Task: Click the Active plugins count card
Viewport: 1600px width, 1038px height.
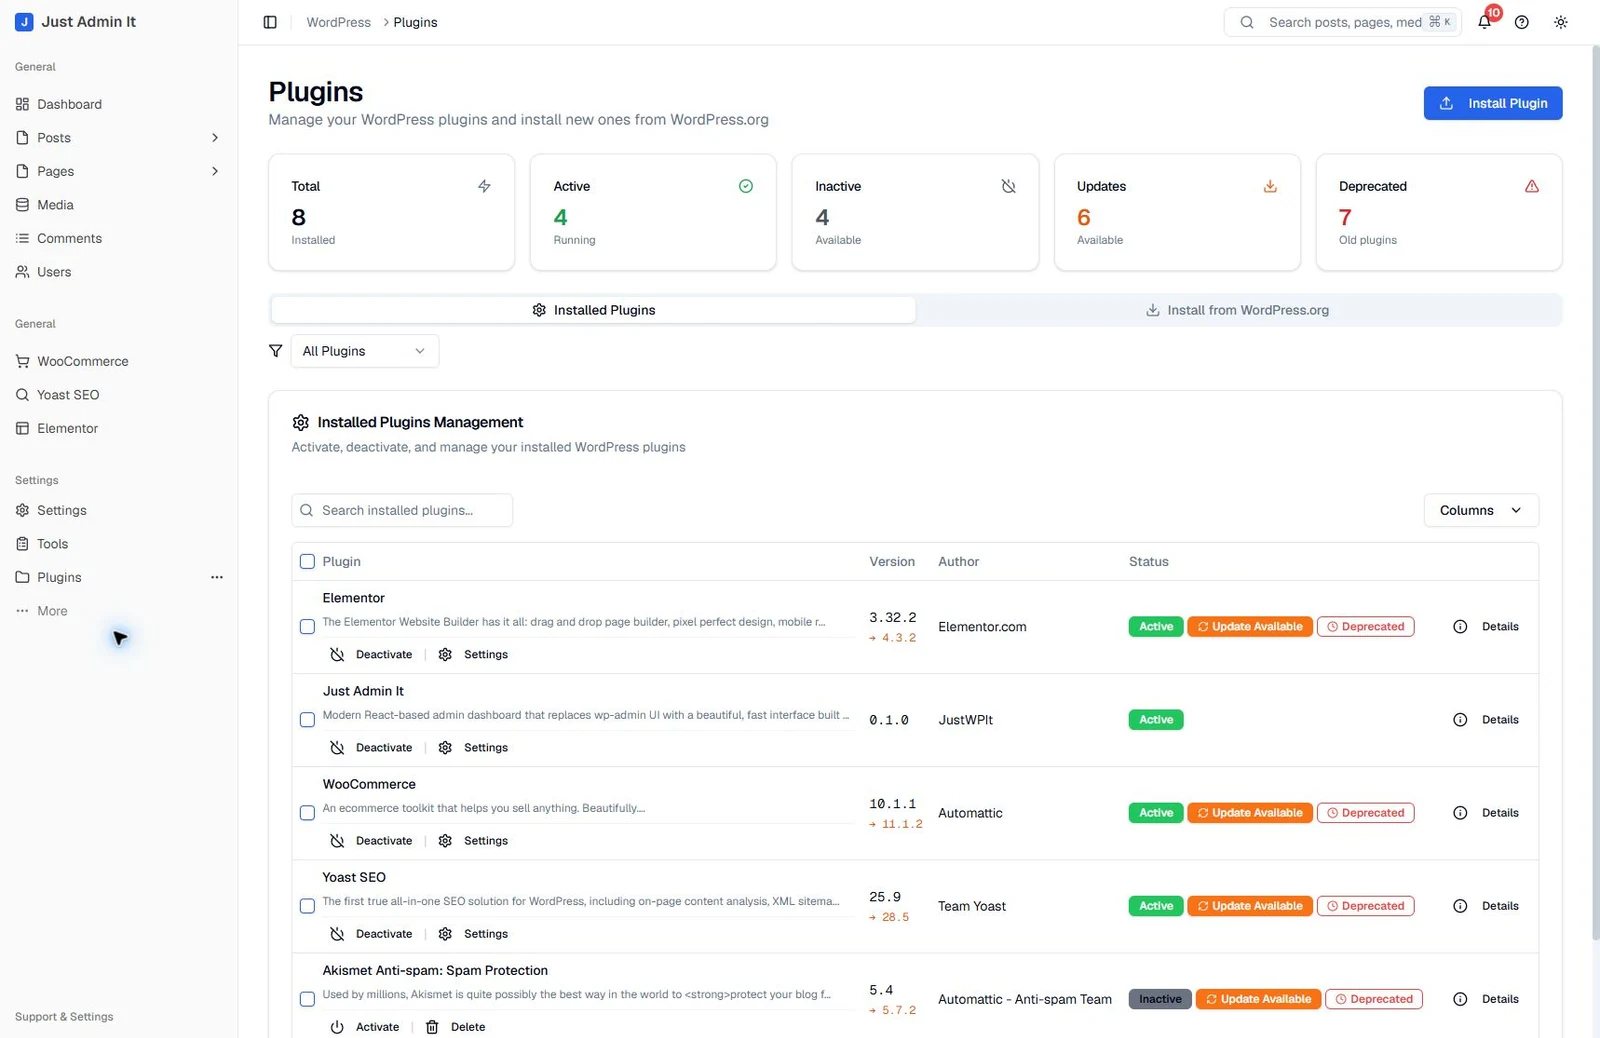Action: pos(653,212)
